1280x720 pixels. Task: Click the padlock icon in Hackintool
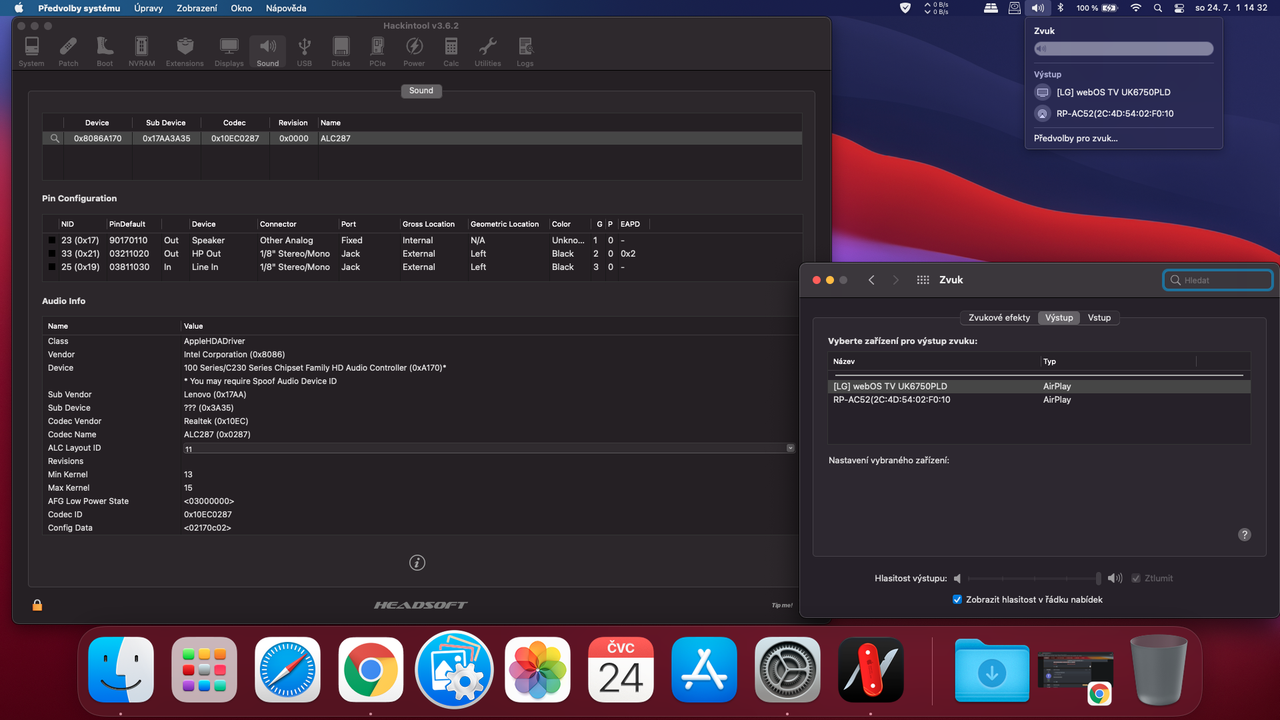coord(37,605)
